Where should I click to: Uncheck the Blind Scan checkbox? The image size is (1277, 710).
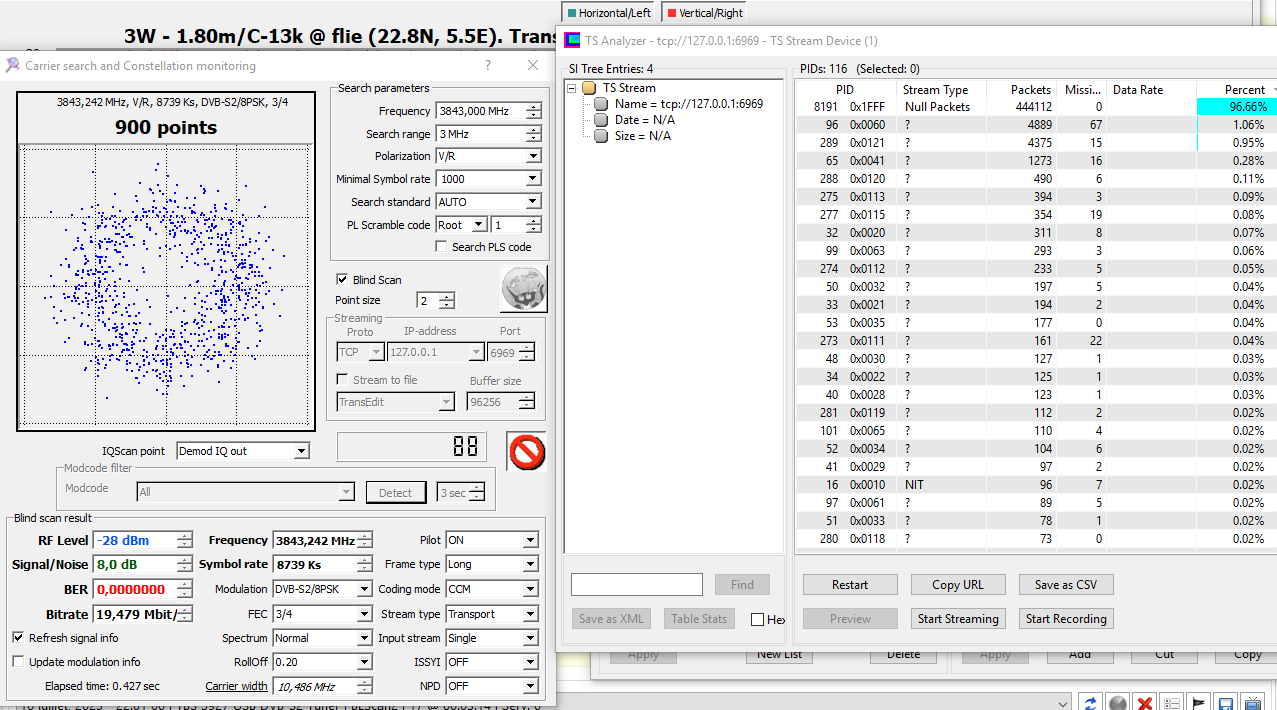343,280
